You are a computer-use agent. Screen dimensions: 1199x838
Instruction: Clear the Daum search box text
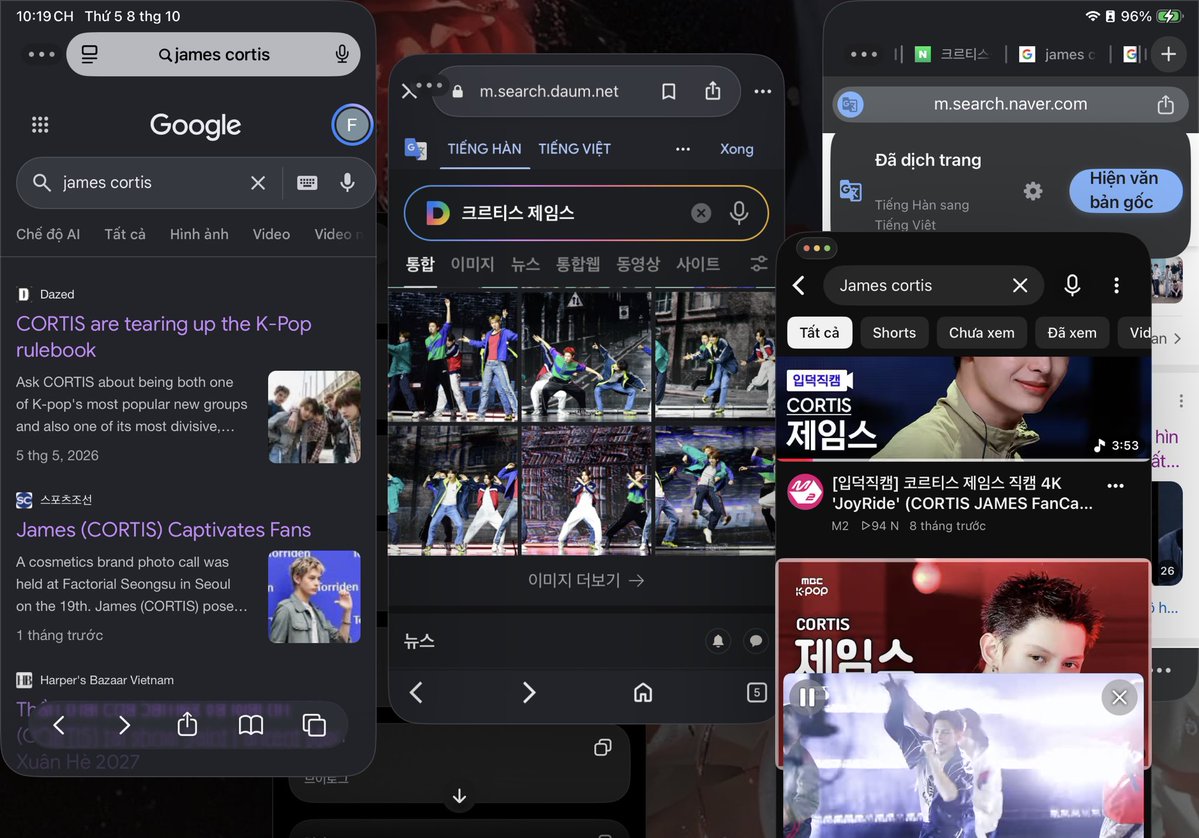(701, 213)
